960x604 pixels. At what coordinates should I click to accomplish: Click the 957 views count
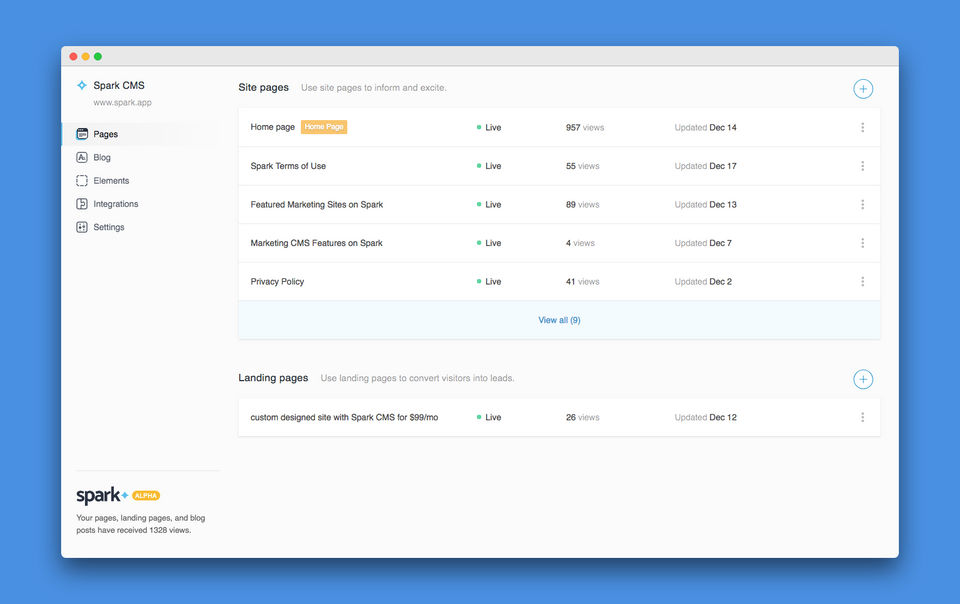[x=585, y=127]
